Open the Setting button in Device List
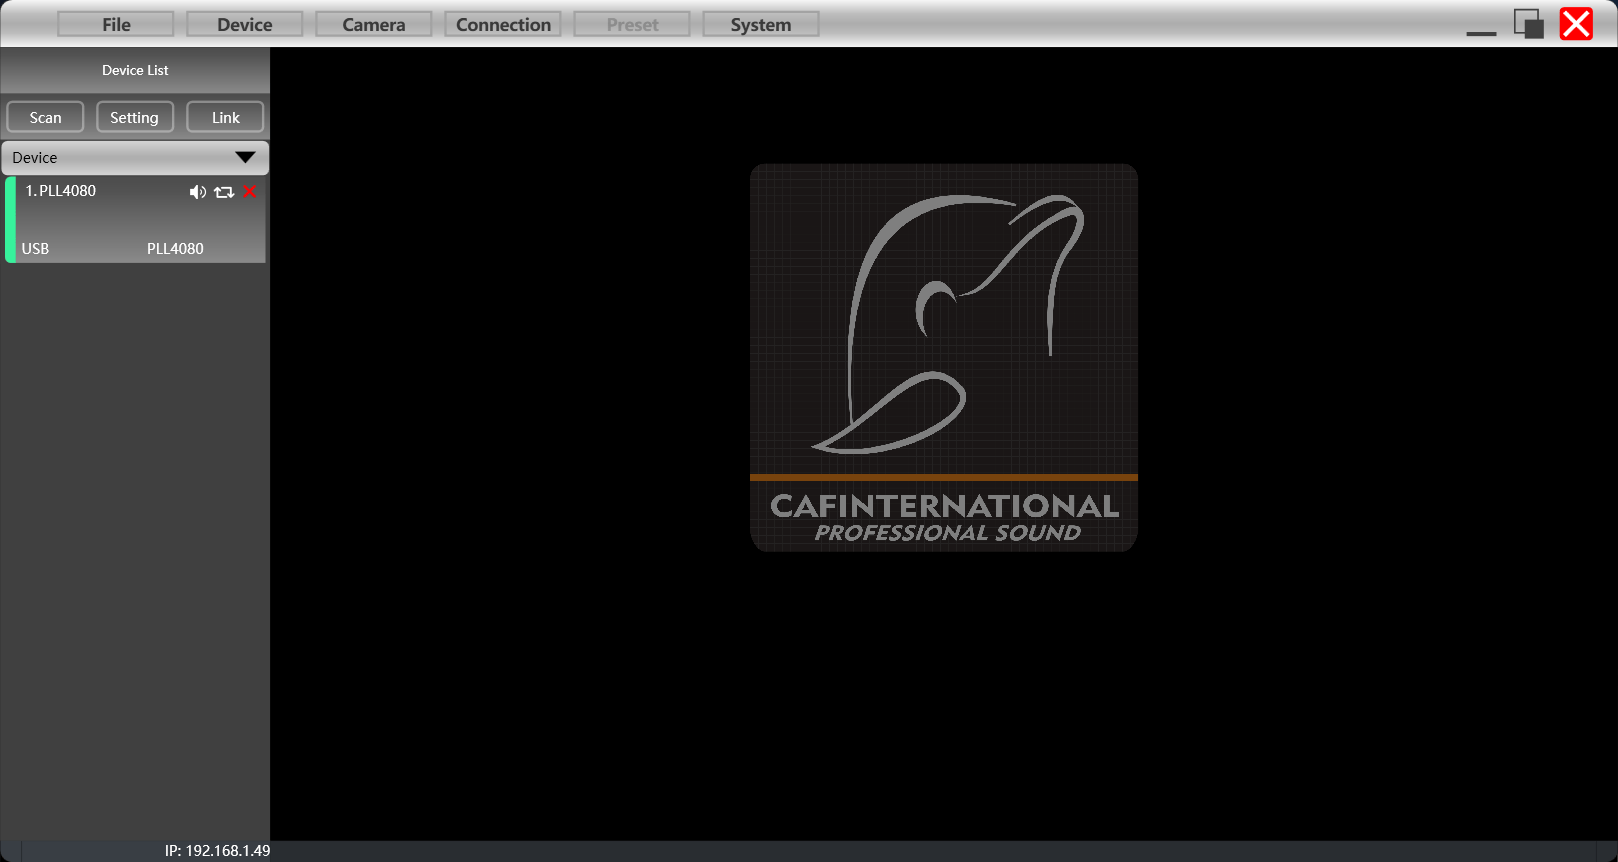The width and height of the screenshot is (1618, 862). pos(134,118)
